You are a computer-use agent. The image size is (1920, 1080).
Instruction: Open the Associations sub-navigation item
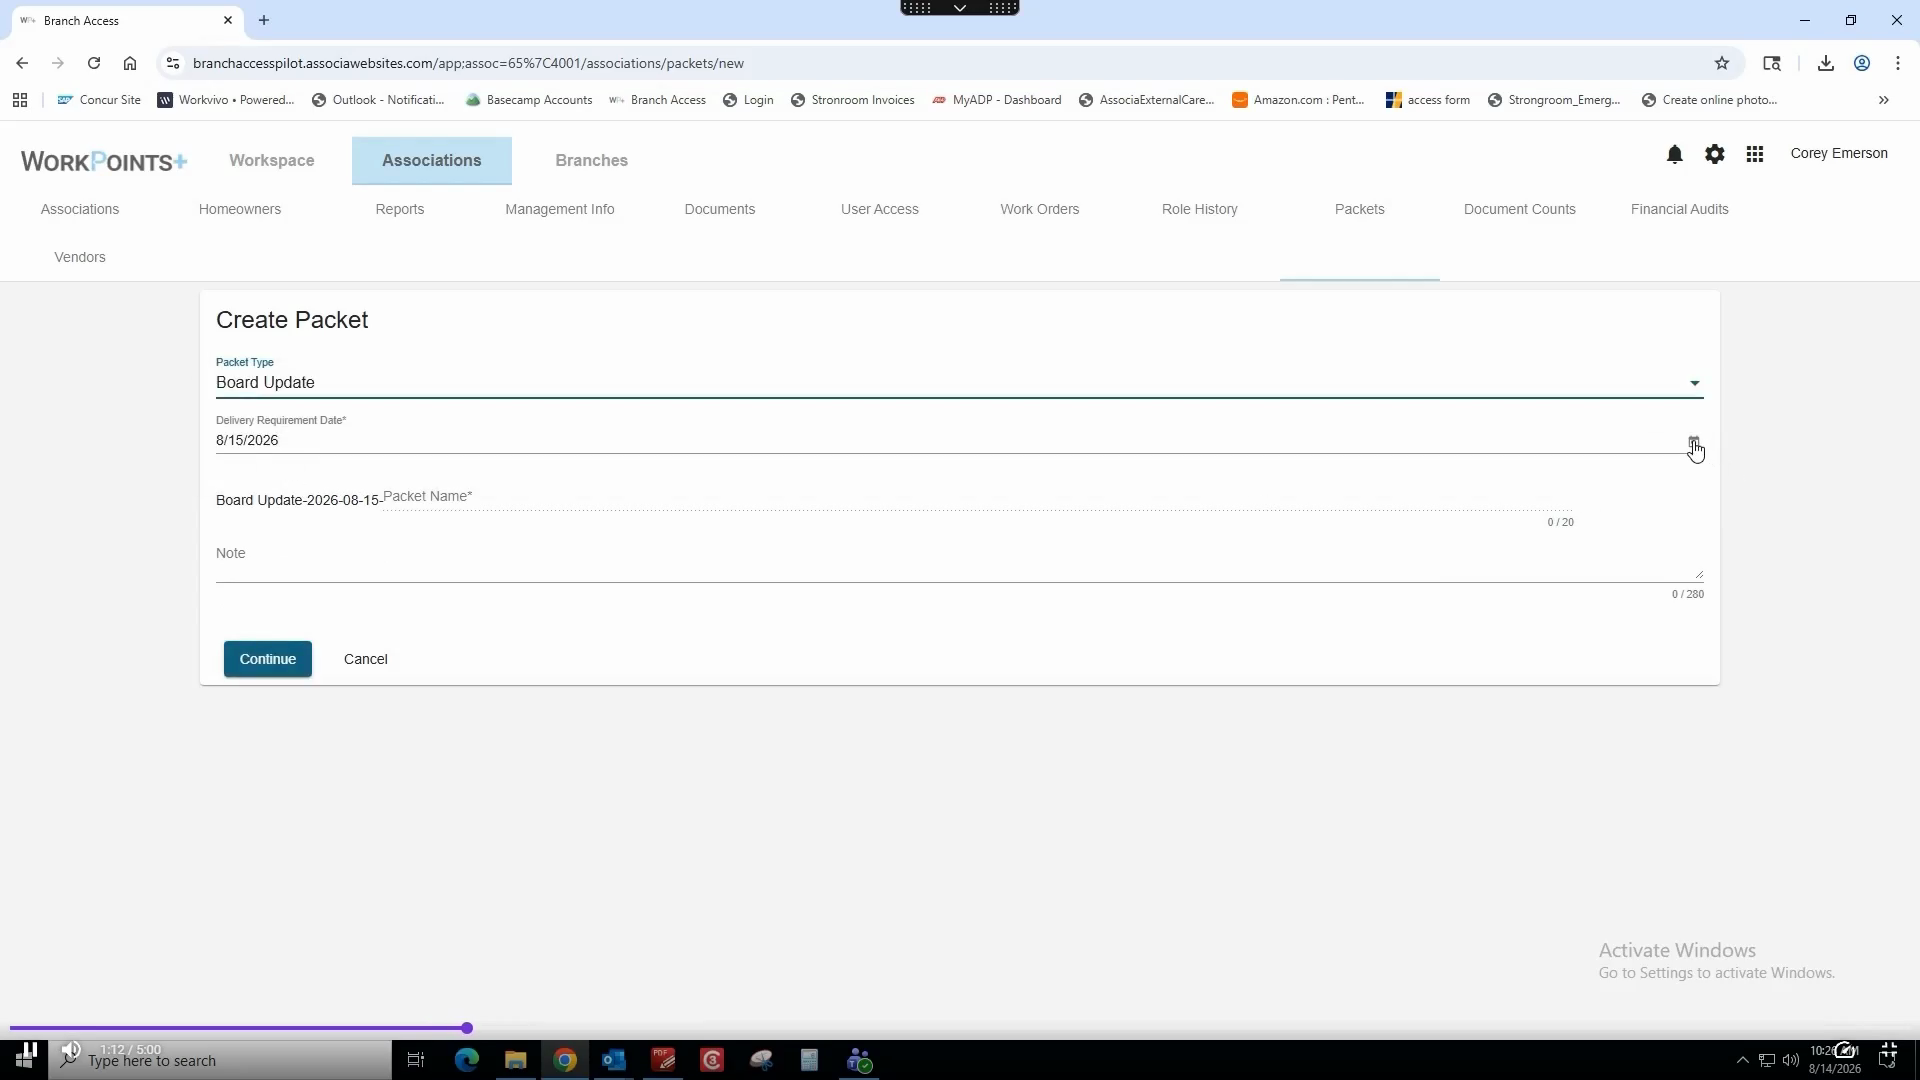point(80,209)
